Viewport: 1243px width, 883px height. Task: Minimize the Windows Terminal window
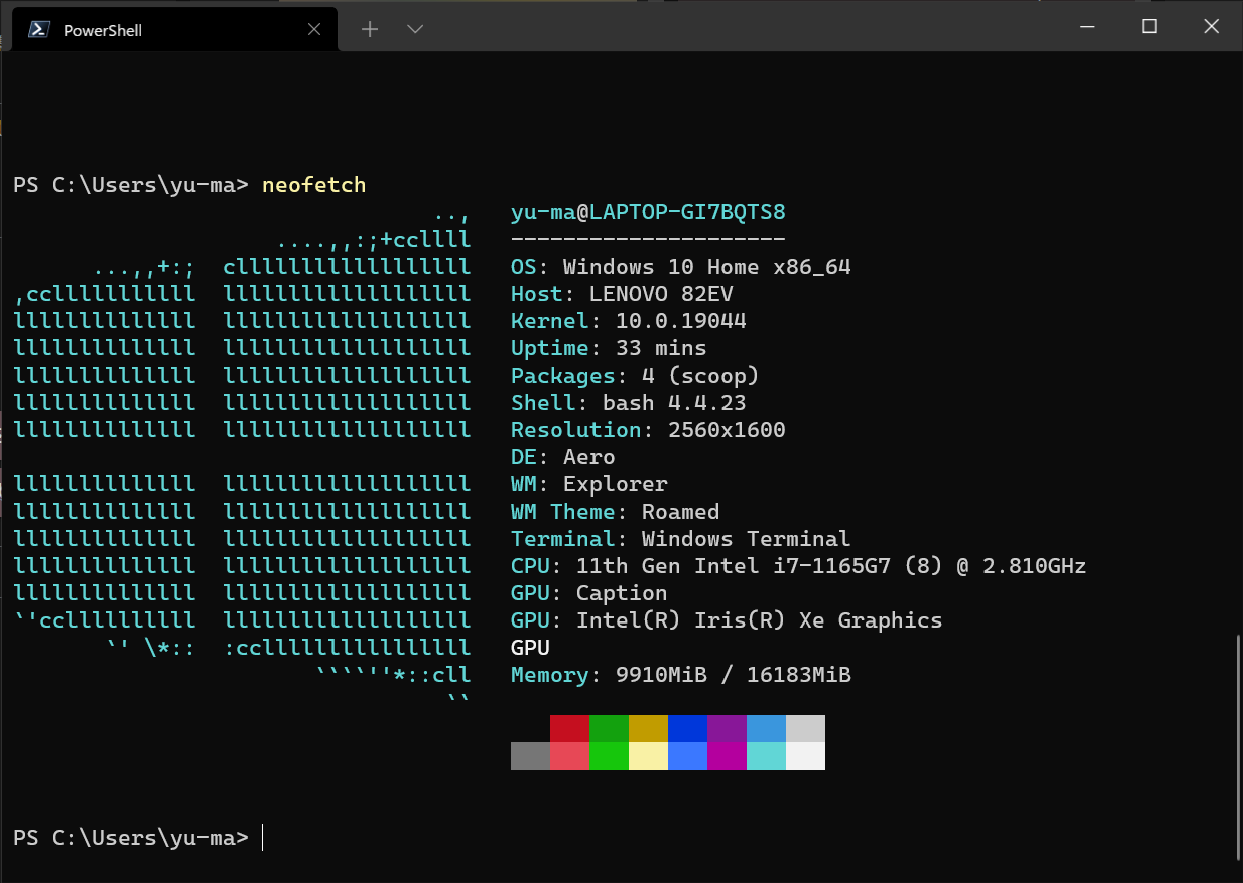click(x=1087, y=27)
